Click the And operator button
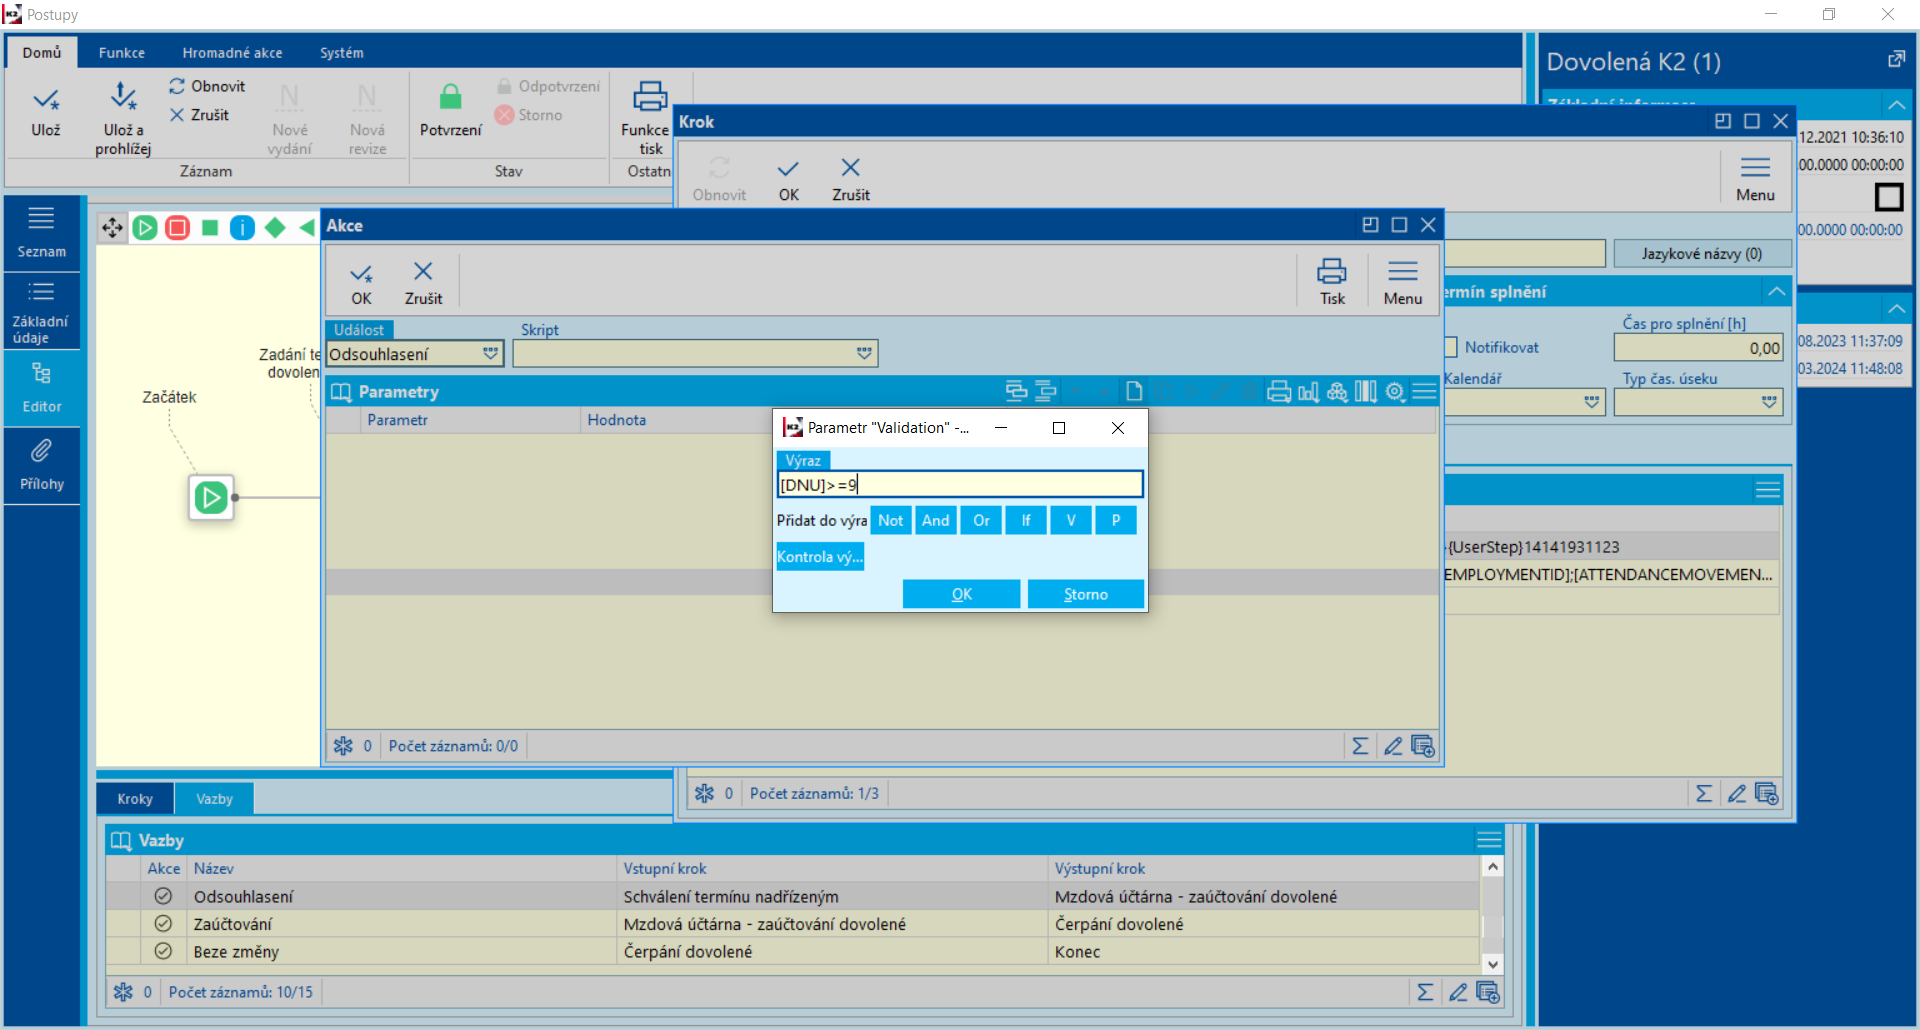 936,520
